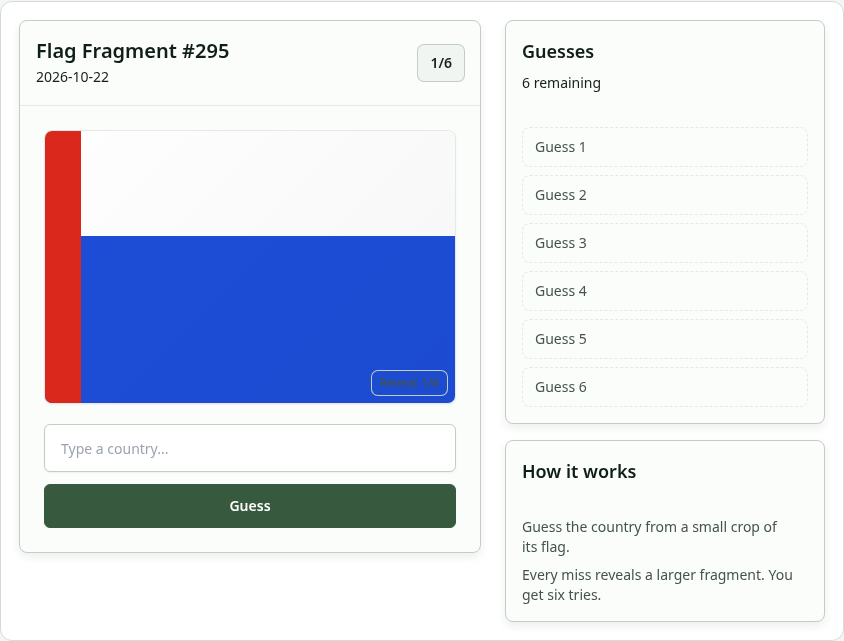Click the 'How it works' heading
This screenshot has height=641, width=844.
pos(579,471)
